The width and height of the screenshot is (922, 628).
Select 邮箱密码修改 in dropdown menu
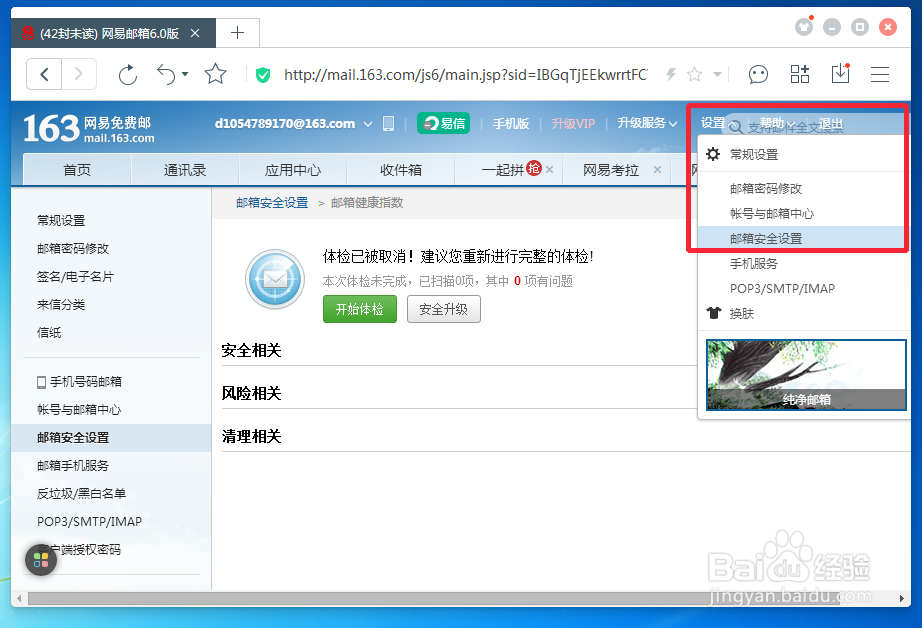[801, 189]
